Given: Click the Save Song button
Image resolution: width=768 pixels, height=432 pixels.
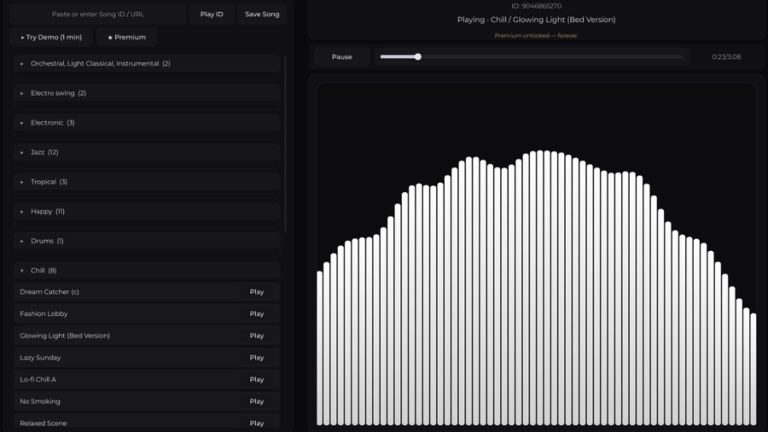Looking at the screenshot, I should [x=262, y=14].
